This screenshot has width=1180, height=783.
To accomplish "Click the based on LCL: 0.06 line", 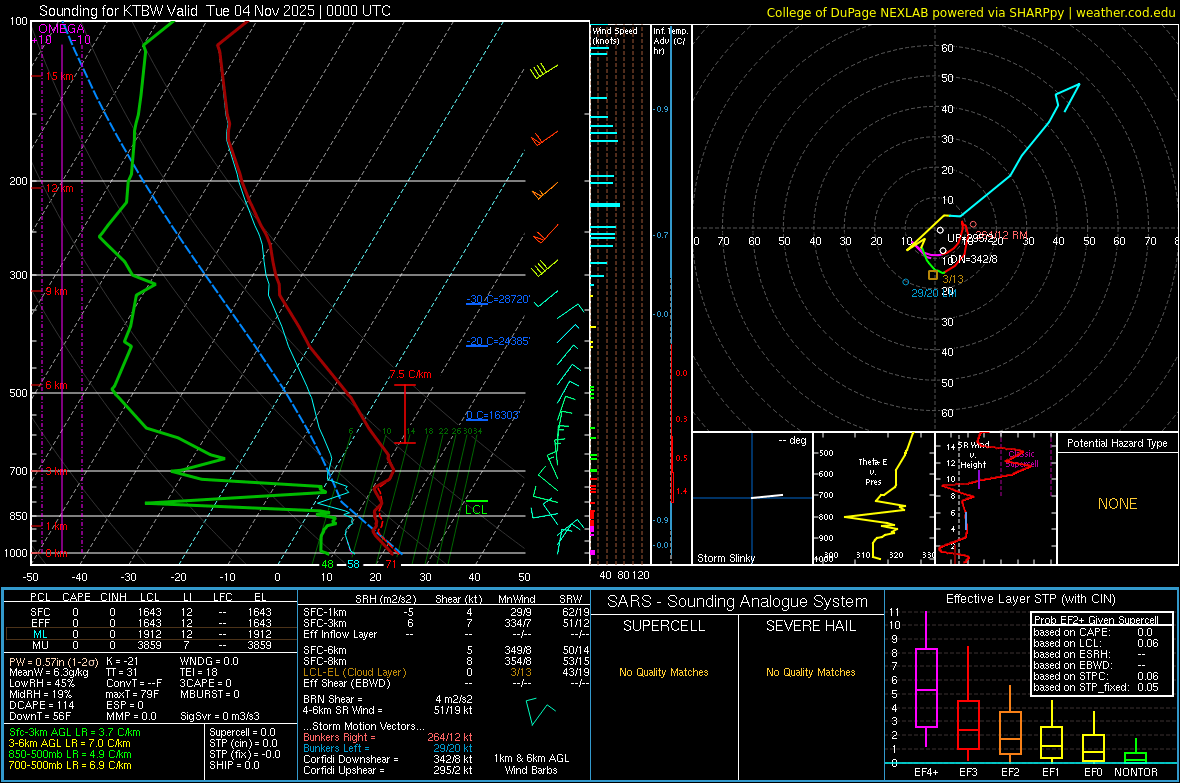I will click(1096, 643).
